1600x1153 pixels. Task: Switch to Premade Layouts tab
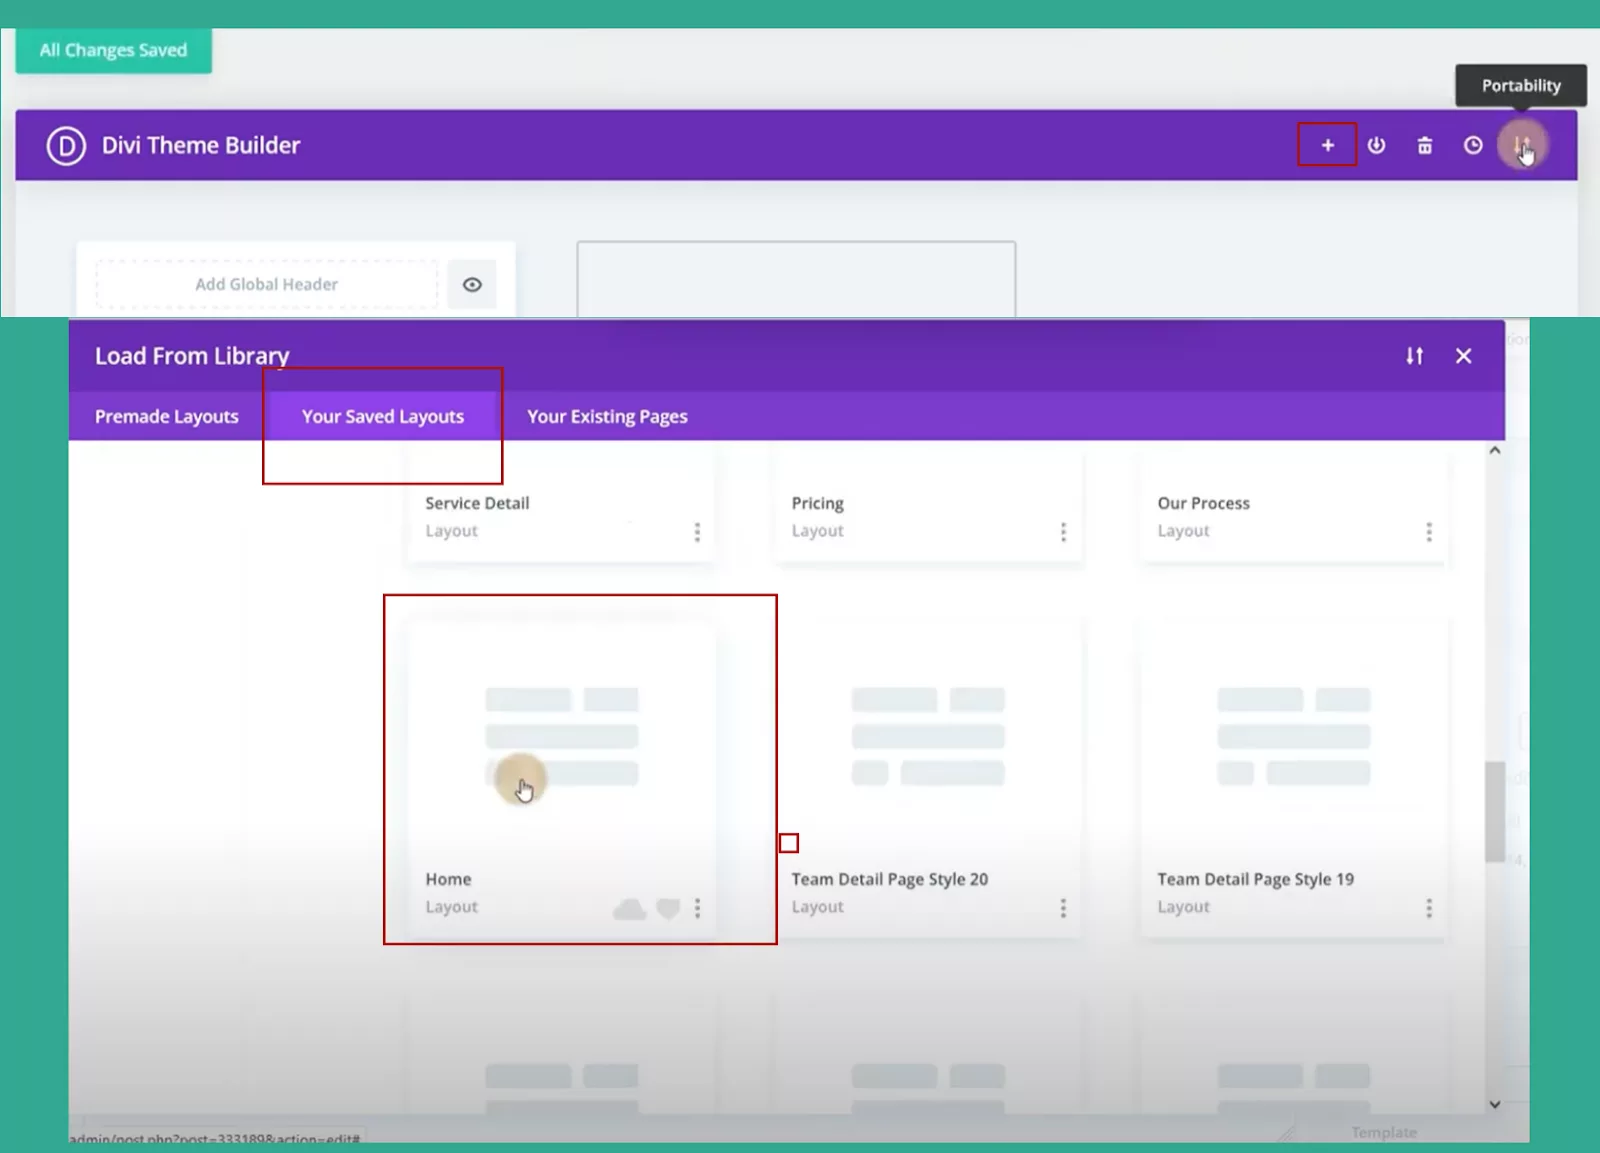coord(167,416)
